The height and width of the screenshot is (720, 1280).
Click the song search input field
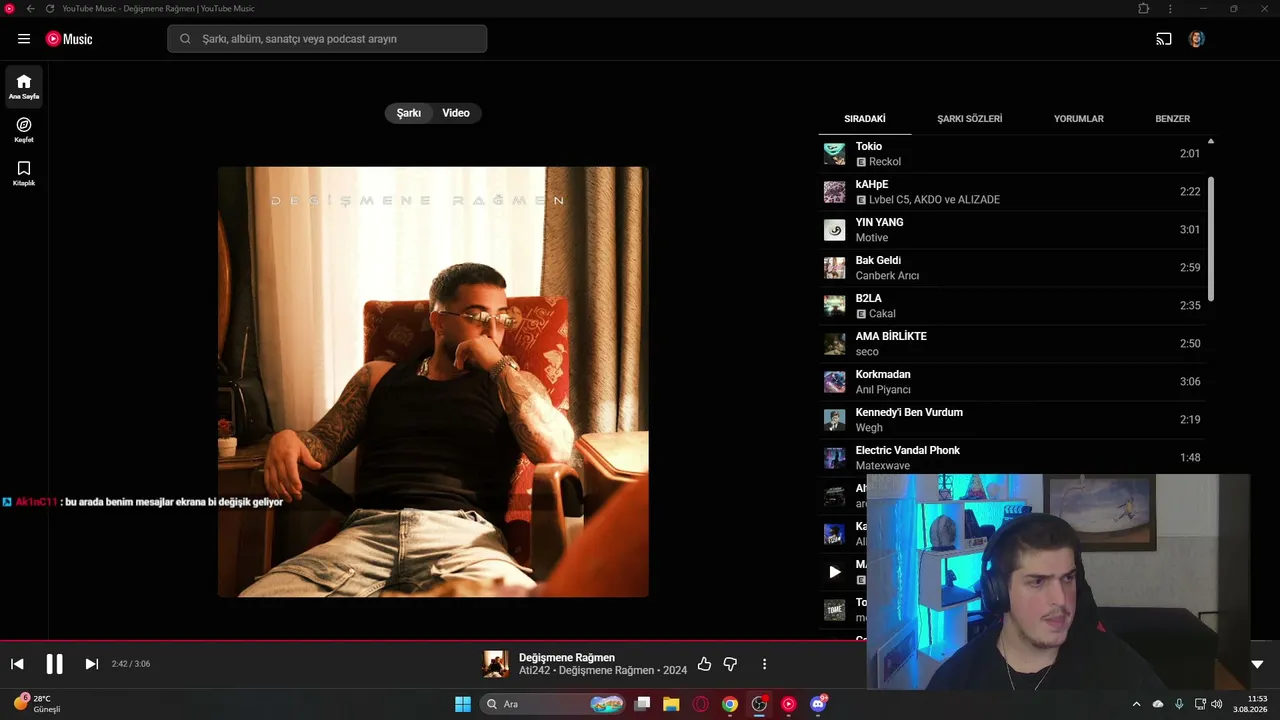pyautogui.click(x=327, y=39)
